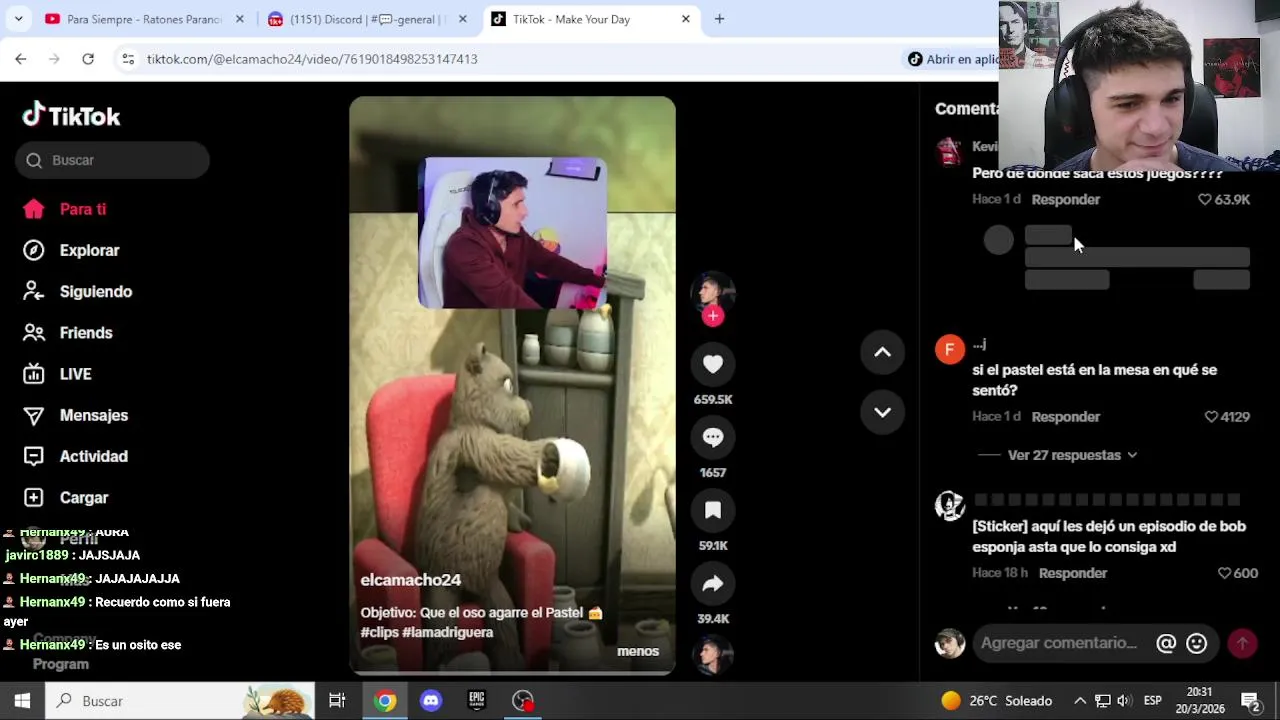The width and height of the screenshot is (1280, 720).
Task: Open Discord from the taskbar
Action: (x=431, y=701)
